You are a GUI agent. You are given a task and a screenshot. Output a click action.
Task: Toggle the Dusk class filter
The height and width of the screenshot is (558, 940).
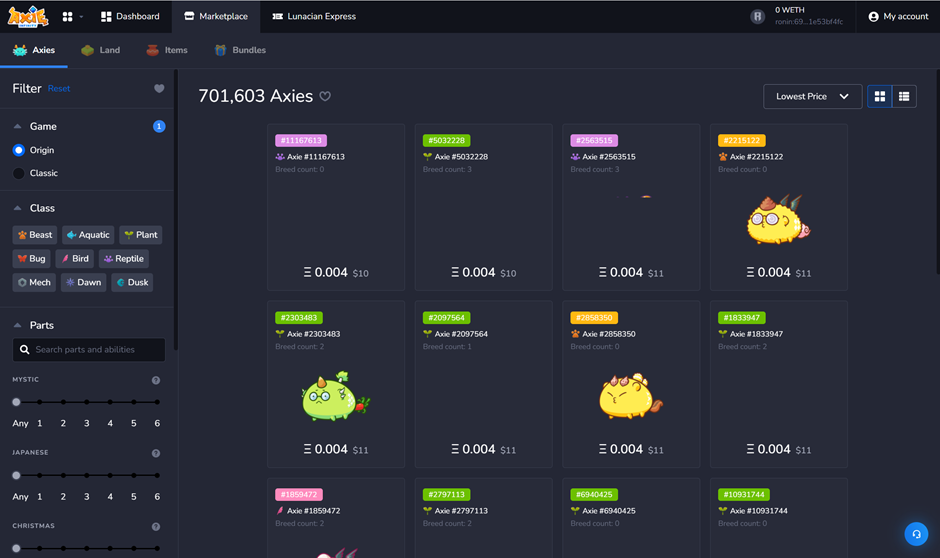(132, 282)
